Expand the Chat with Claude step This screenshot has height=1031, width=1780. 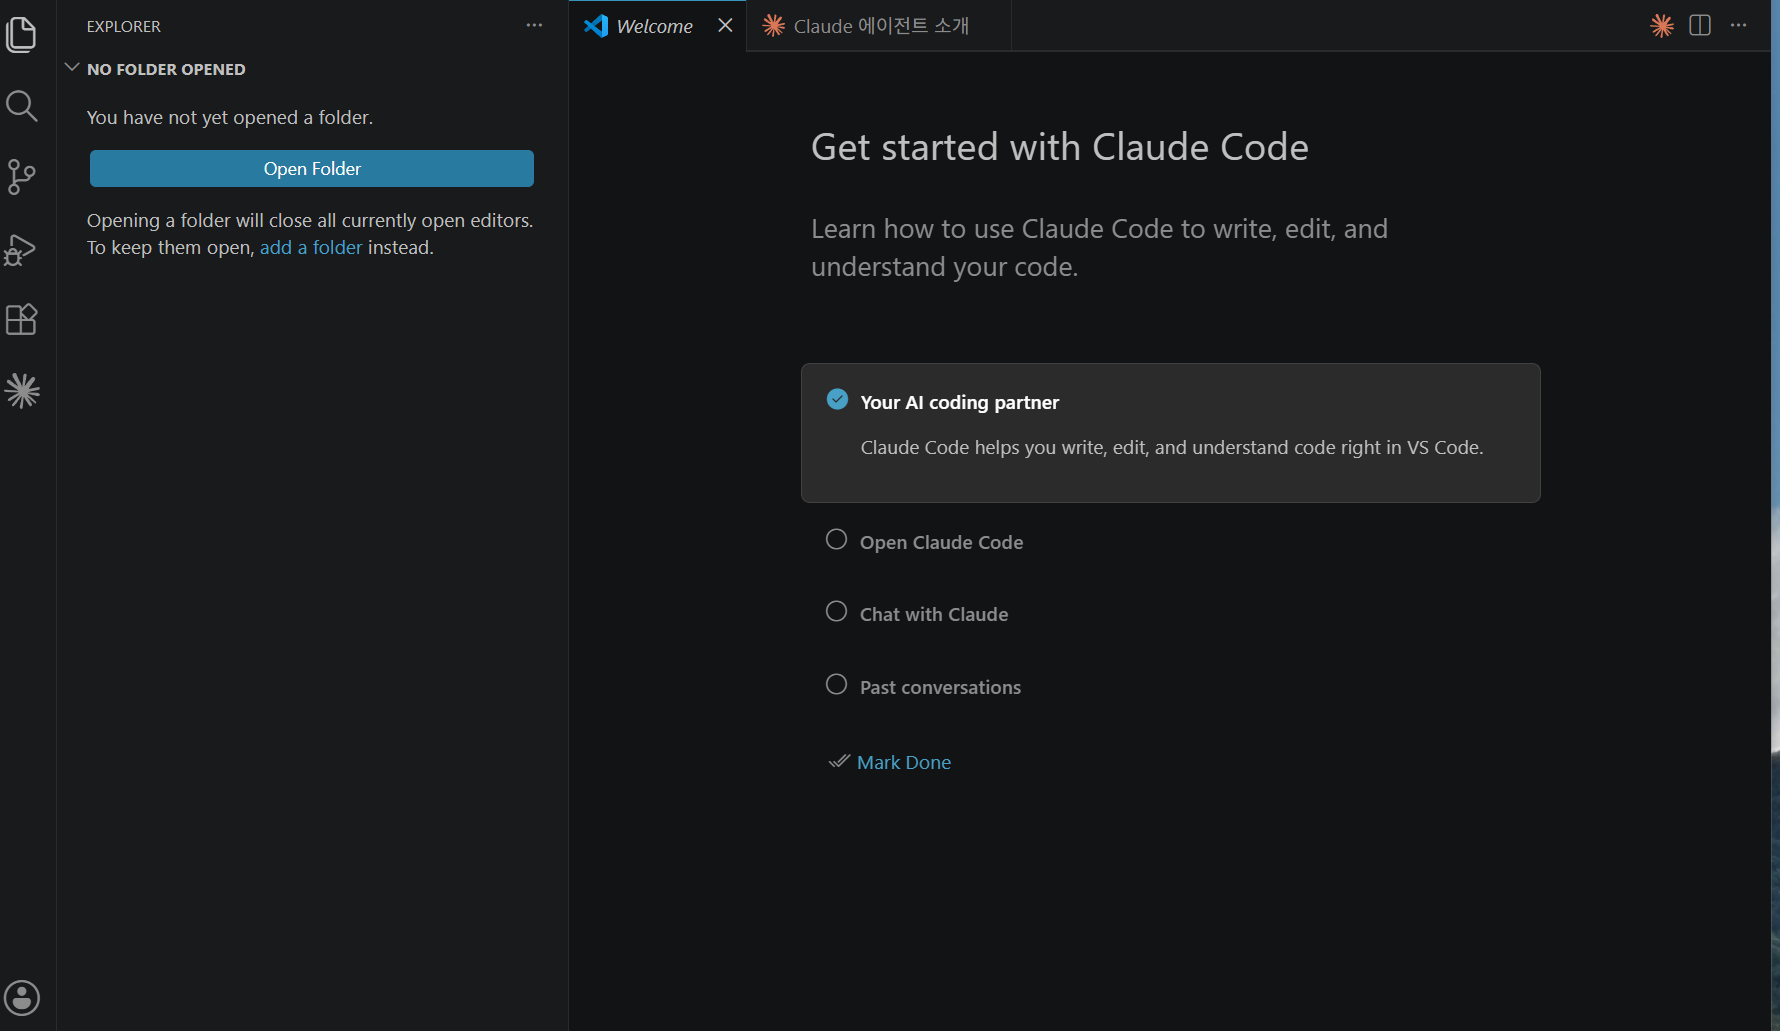(934, 615)
